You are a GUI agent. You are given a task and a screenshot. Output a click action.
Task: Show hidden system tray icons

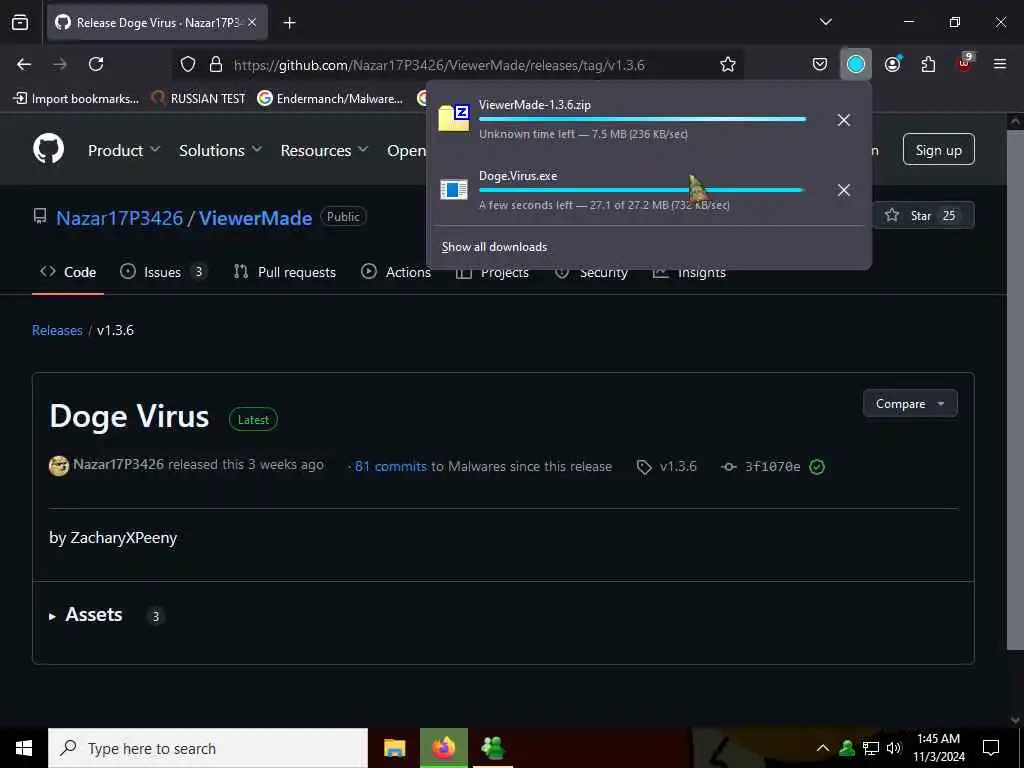823,748
